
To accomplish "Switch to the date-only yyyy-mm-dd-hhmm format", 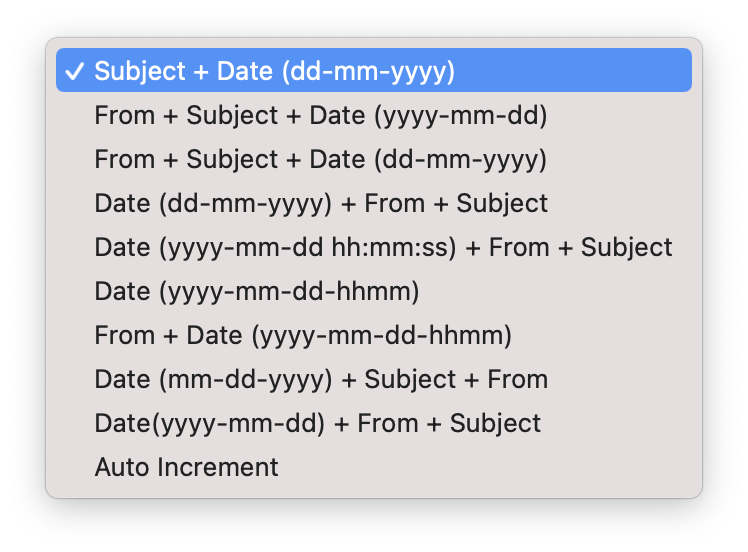I will (256, 291).
